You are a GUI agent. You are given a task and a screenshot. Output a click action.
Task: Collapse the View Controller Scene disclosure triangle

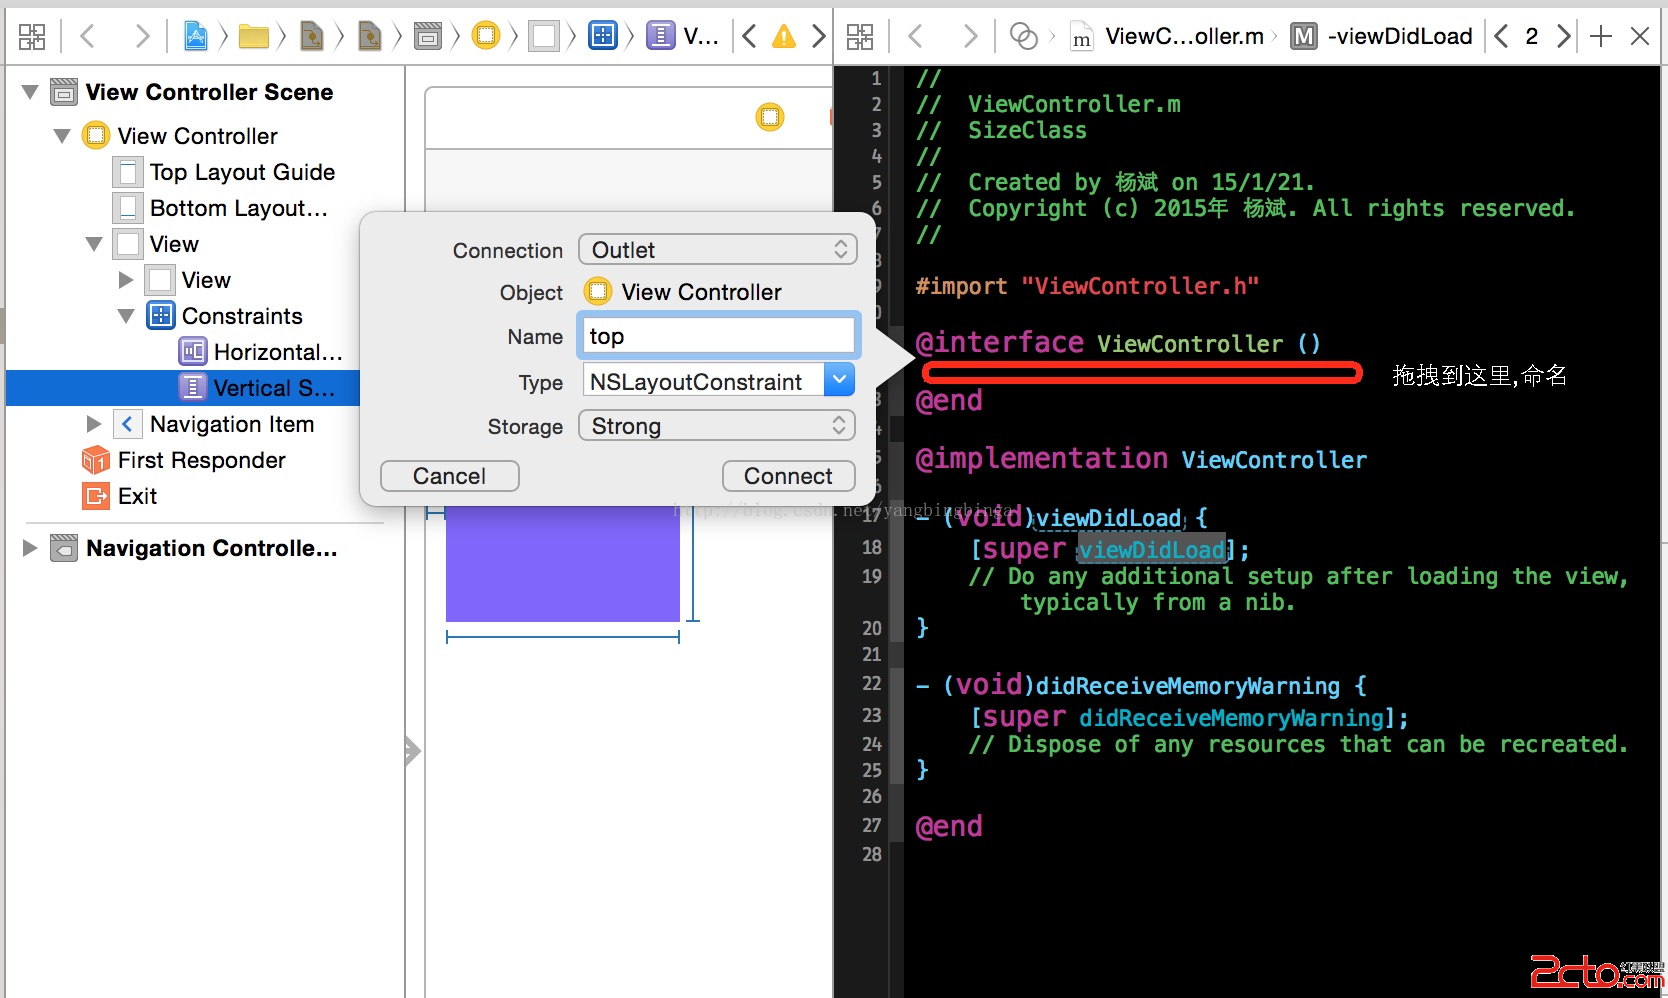[30, 92]
